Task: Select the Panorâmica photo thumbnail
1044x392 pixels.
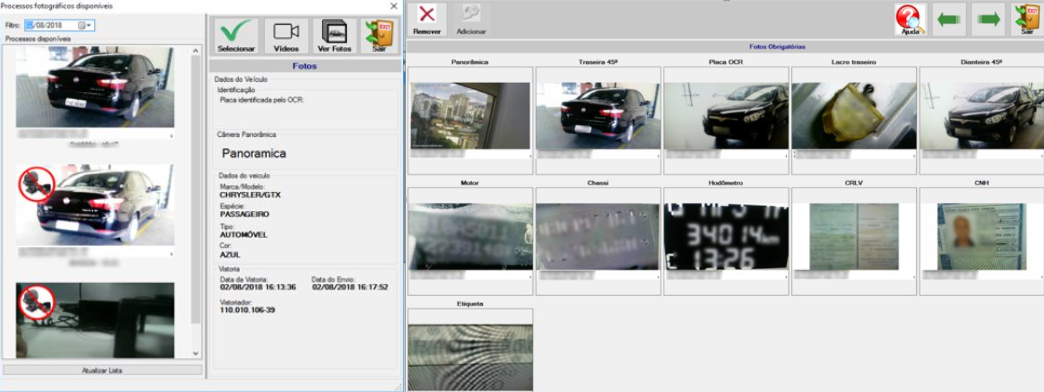Action: pos(470,116)
